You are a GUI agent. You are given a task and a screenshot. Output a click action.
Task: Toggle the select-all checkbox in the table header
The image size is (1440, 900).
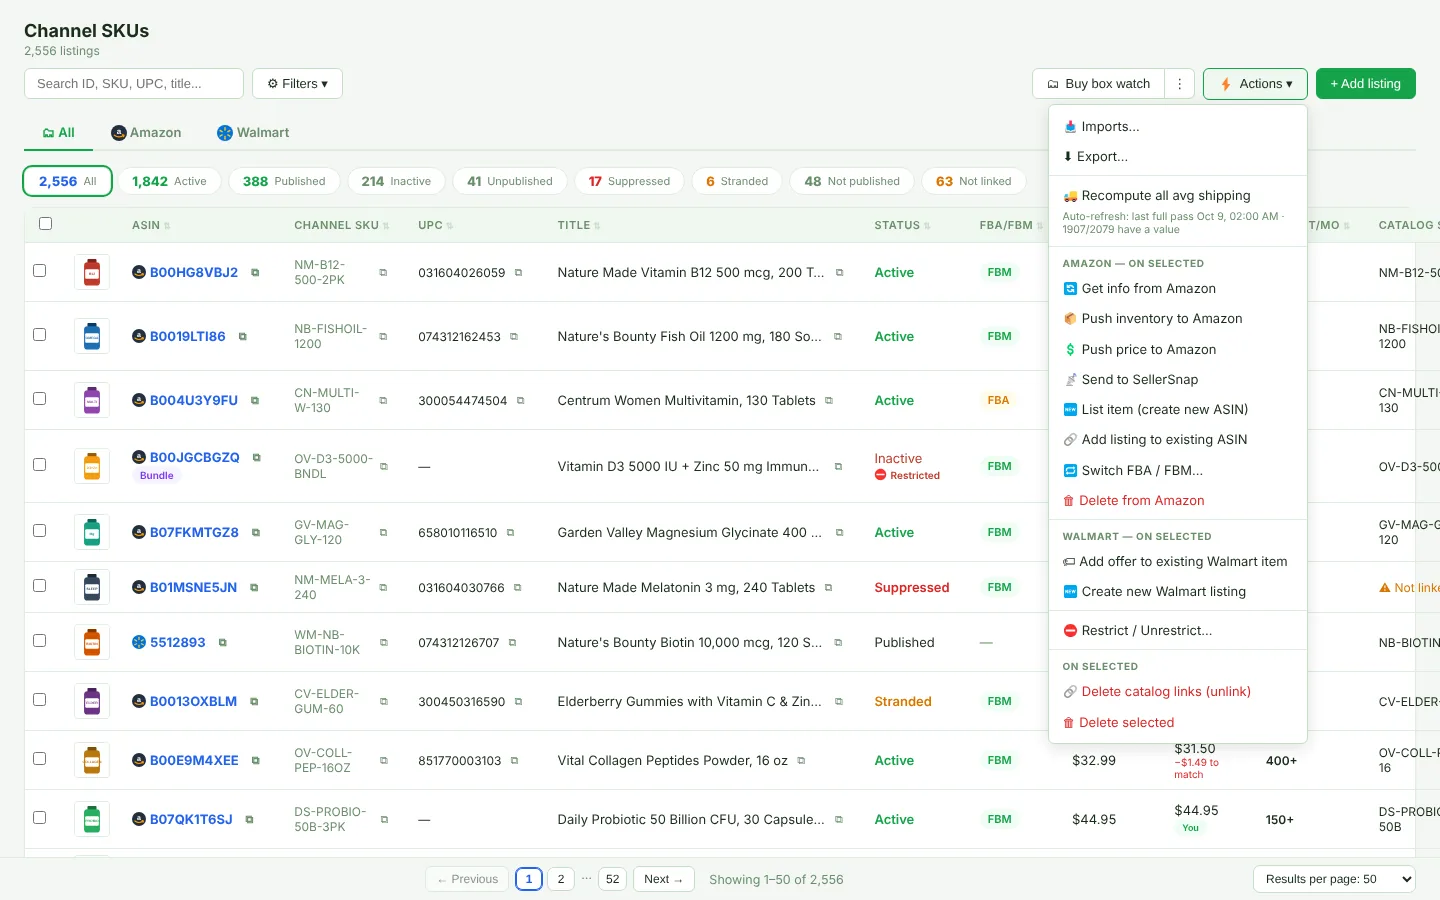[45, 224]
